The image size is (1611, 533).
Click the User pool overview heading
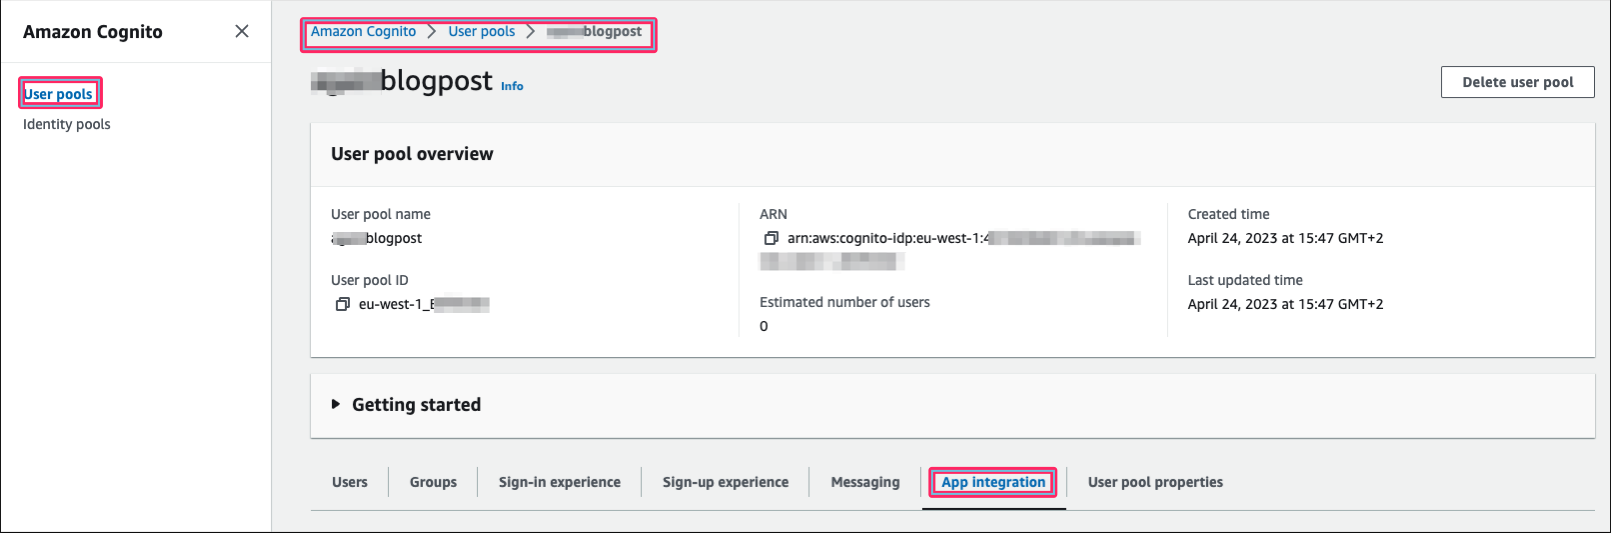click(412, 154)
